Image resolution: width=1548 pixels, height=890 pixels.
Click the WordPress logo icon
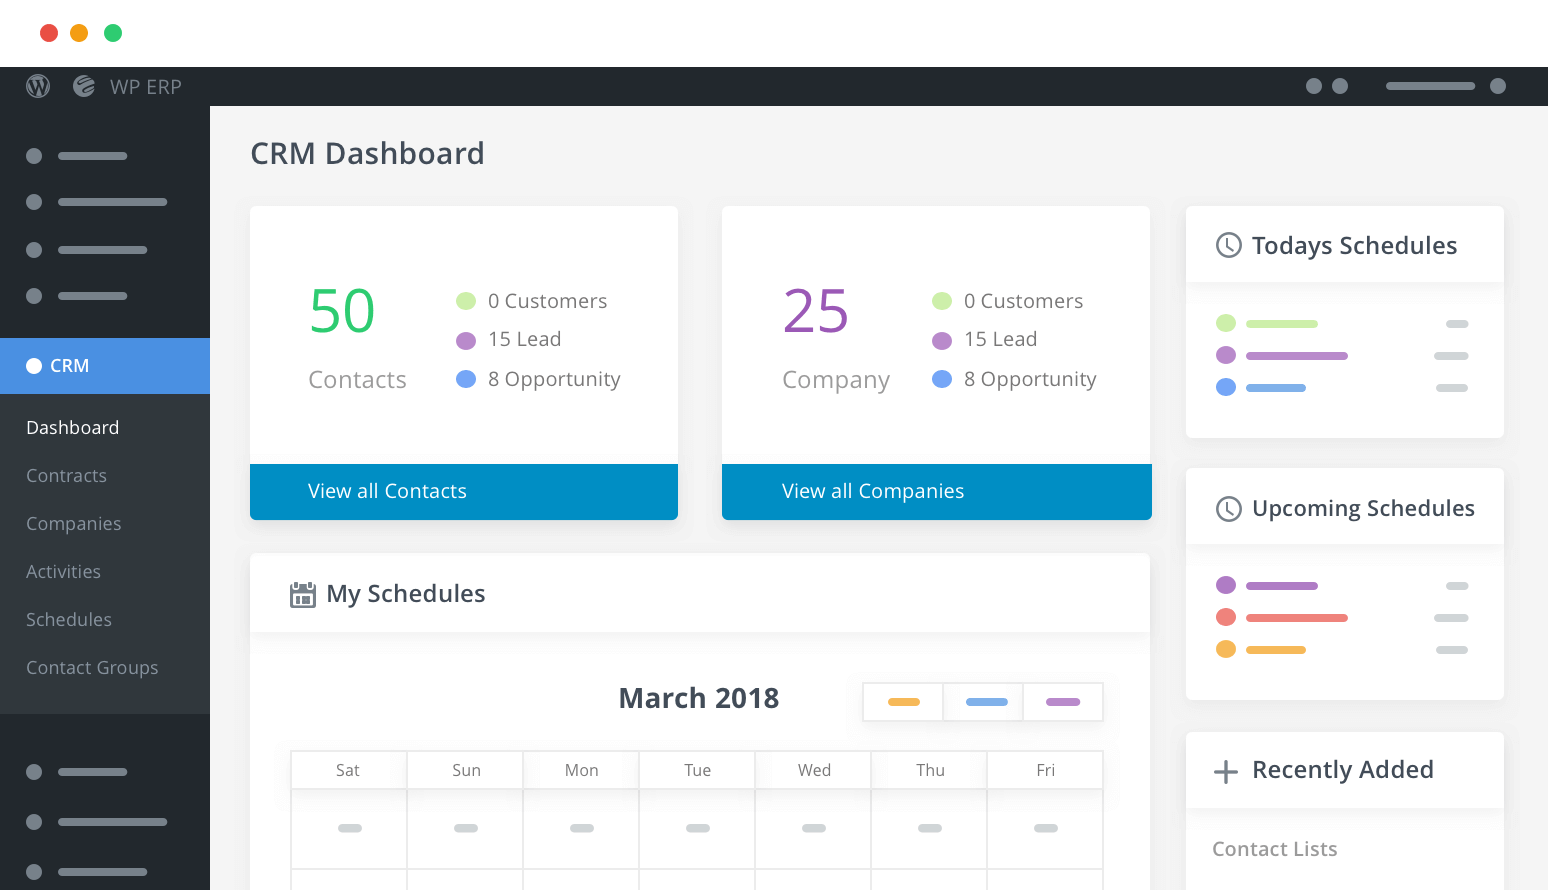coord(38,87)
